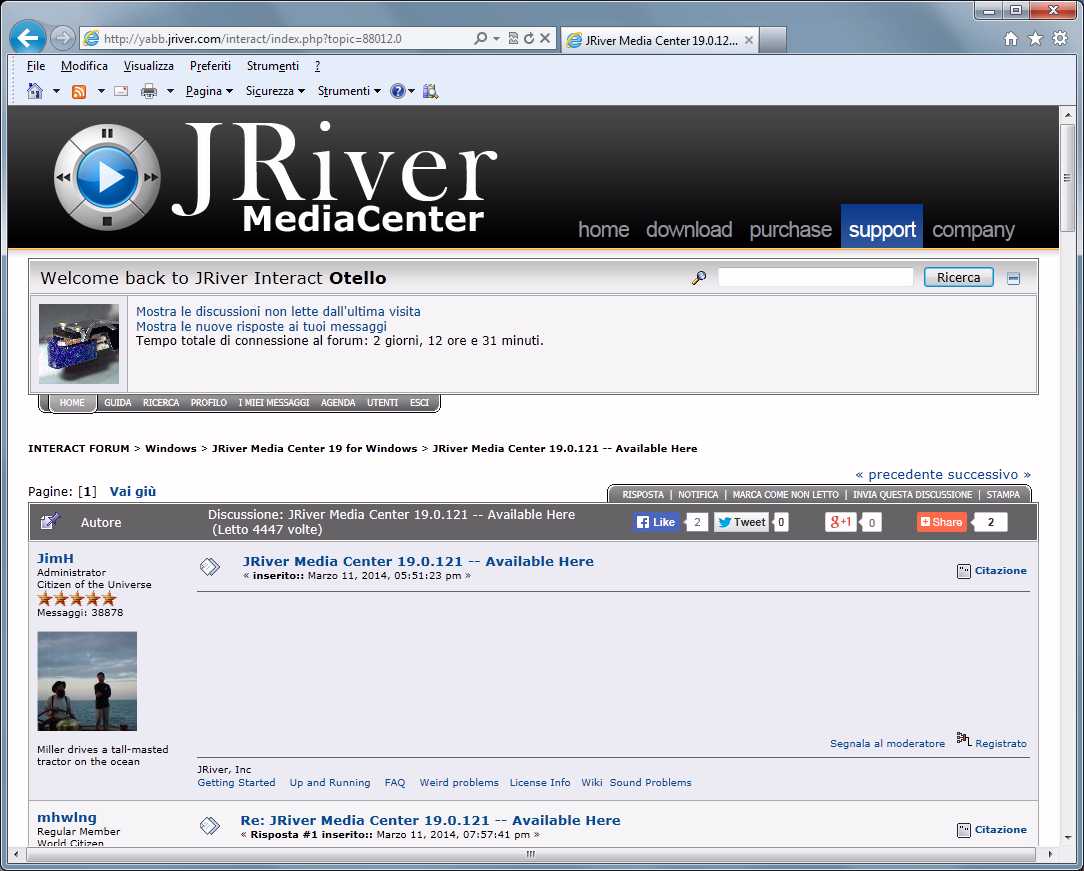Screen dimensions: 1084x871
Task: Refresh the page with the reload icon
Action: (x=529, y=39)
